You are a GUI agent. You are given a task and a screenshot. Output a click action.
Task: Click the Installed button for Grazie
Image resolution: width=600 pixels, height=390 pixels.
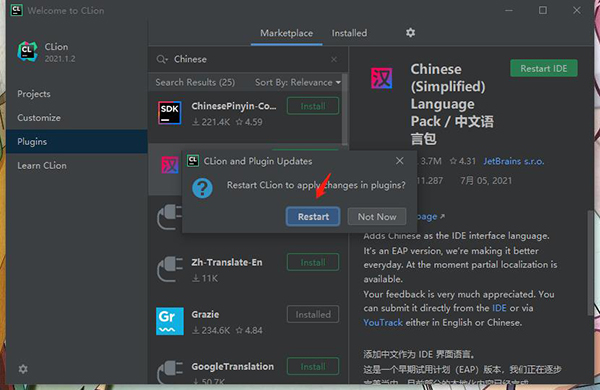tap(313, 314)
